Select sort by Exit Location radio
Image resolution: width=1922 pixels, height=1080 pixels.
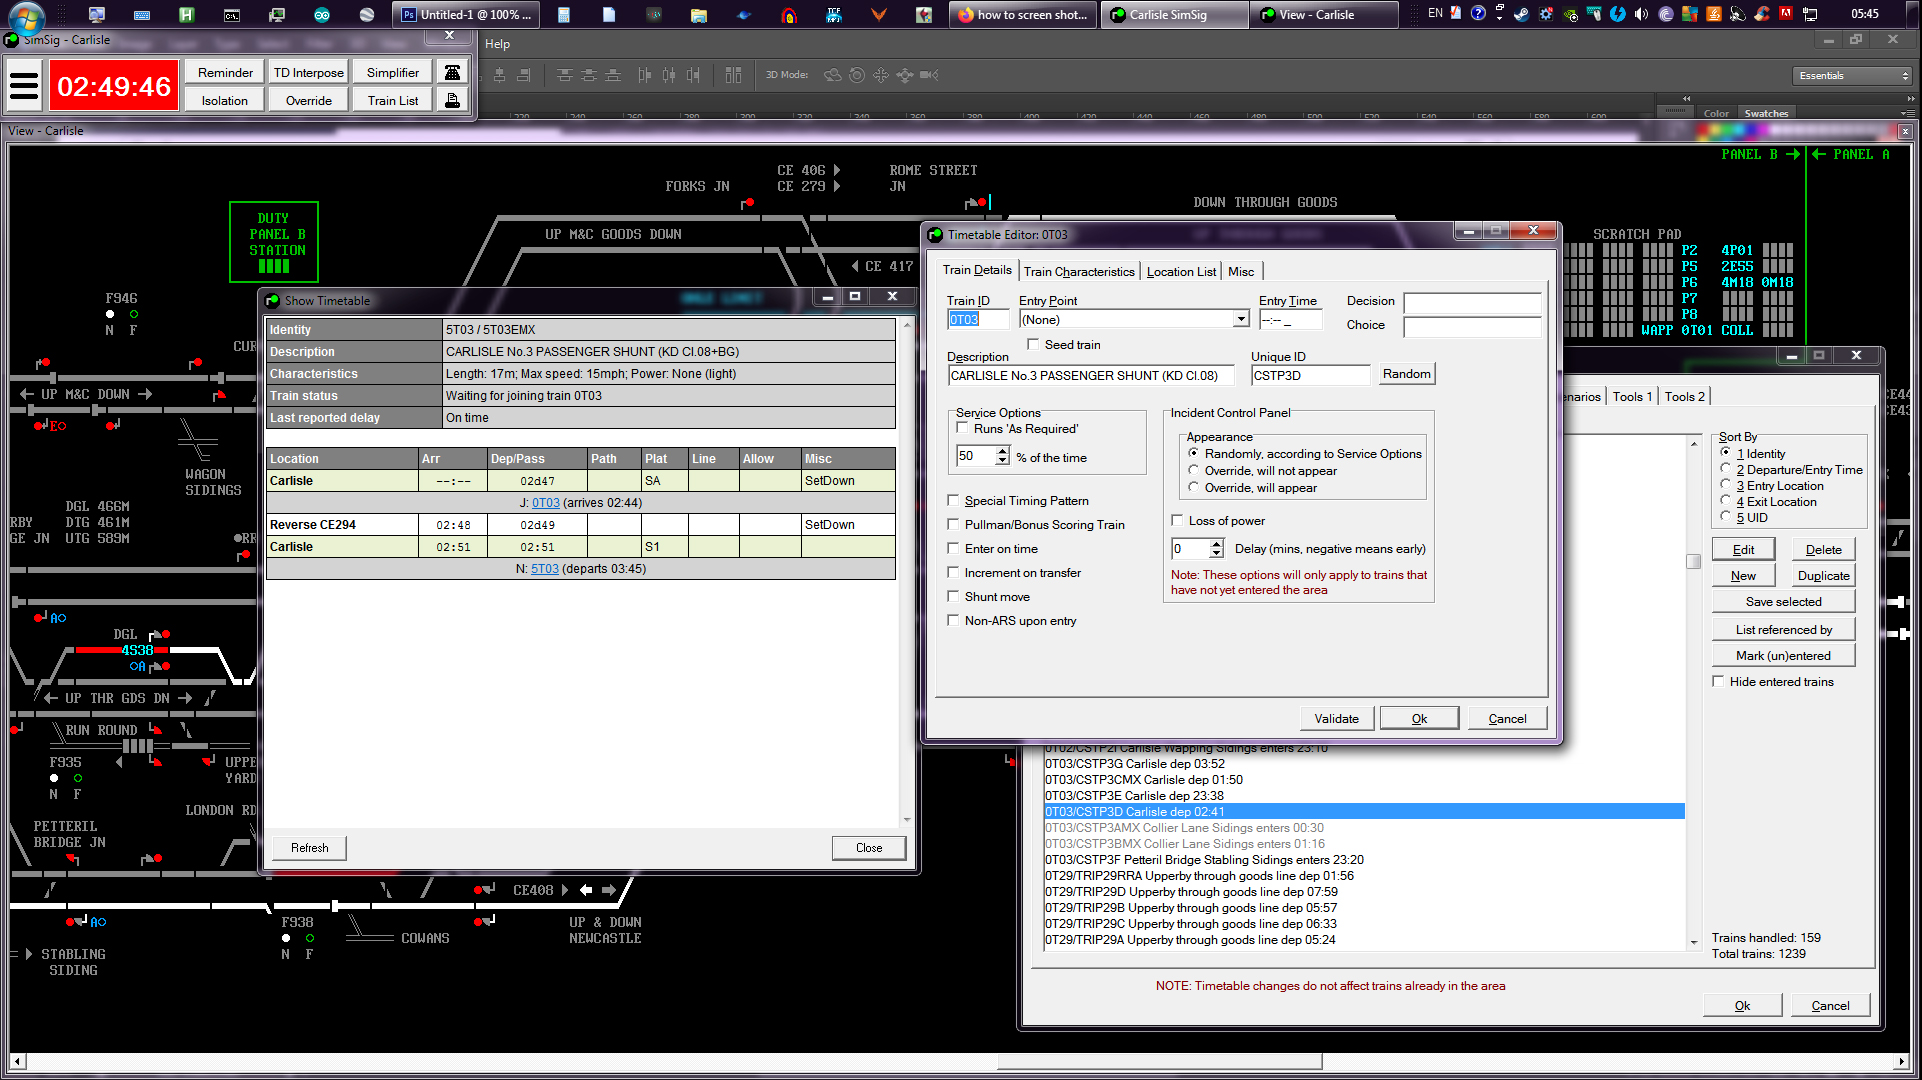tap(1725, 501)
